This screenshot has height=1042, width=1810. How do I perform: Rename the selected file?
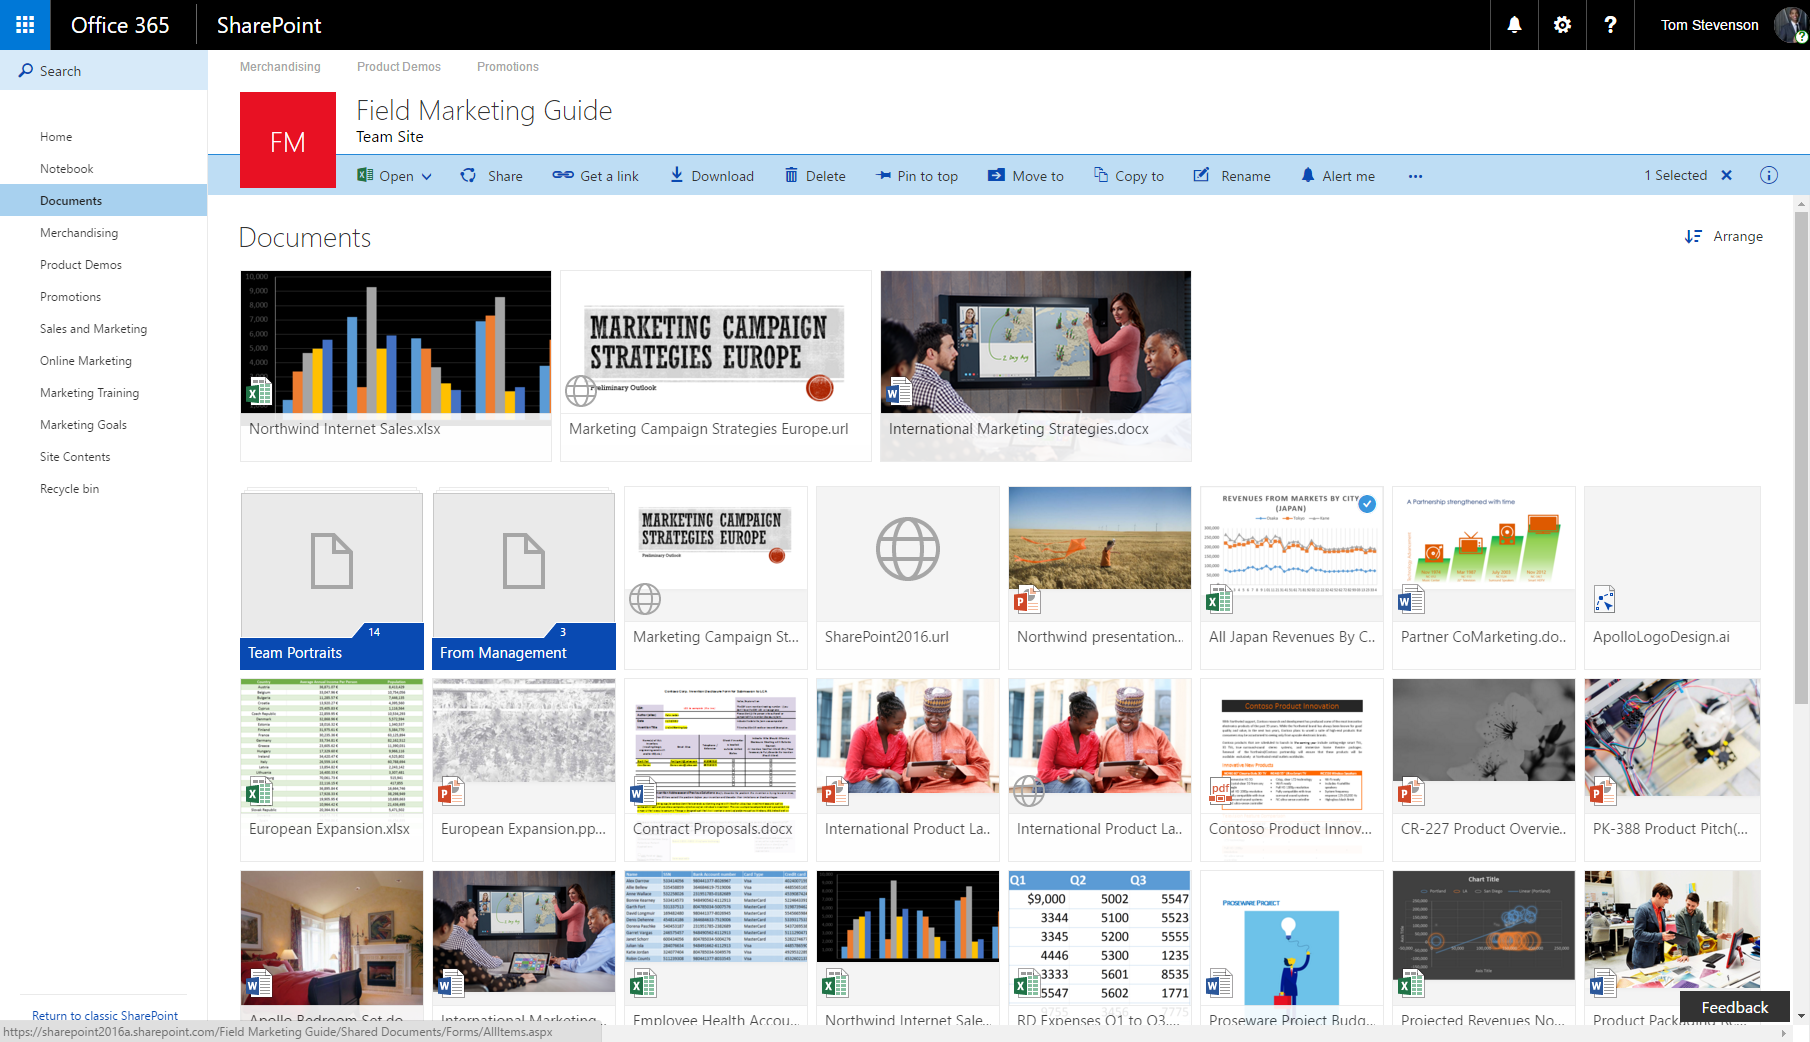click(1232, 175)
